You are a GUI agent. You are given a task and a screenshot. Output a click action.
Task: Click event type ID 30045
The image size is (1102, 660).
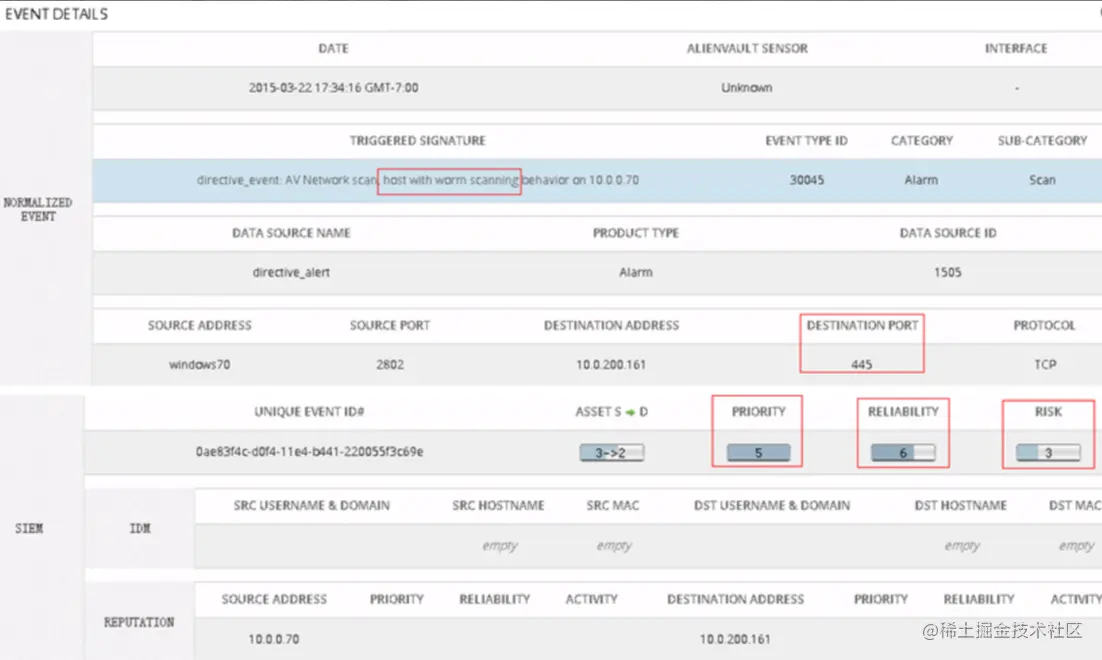tap(806, 180)
